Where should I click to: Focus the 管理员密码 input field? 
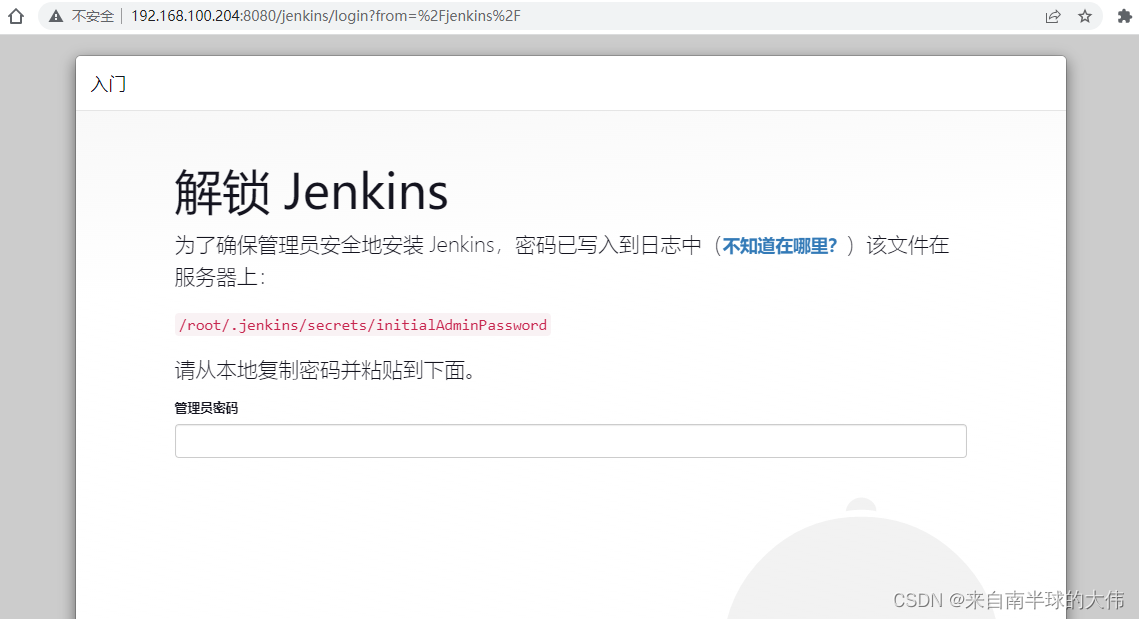tap(570, 441)
